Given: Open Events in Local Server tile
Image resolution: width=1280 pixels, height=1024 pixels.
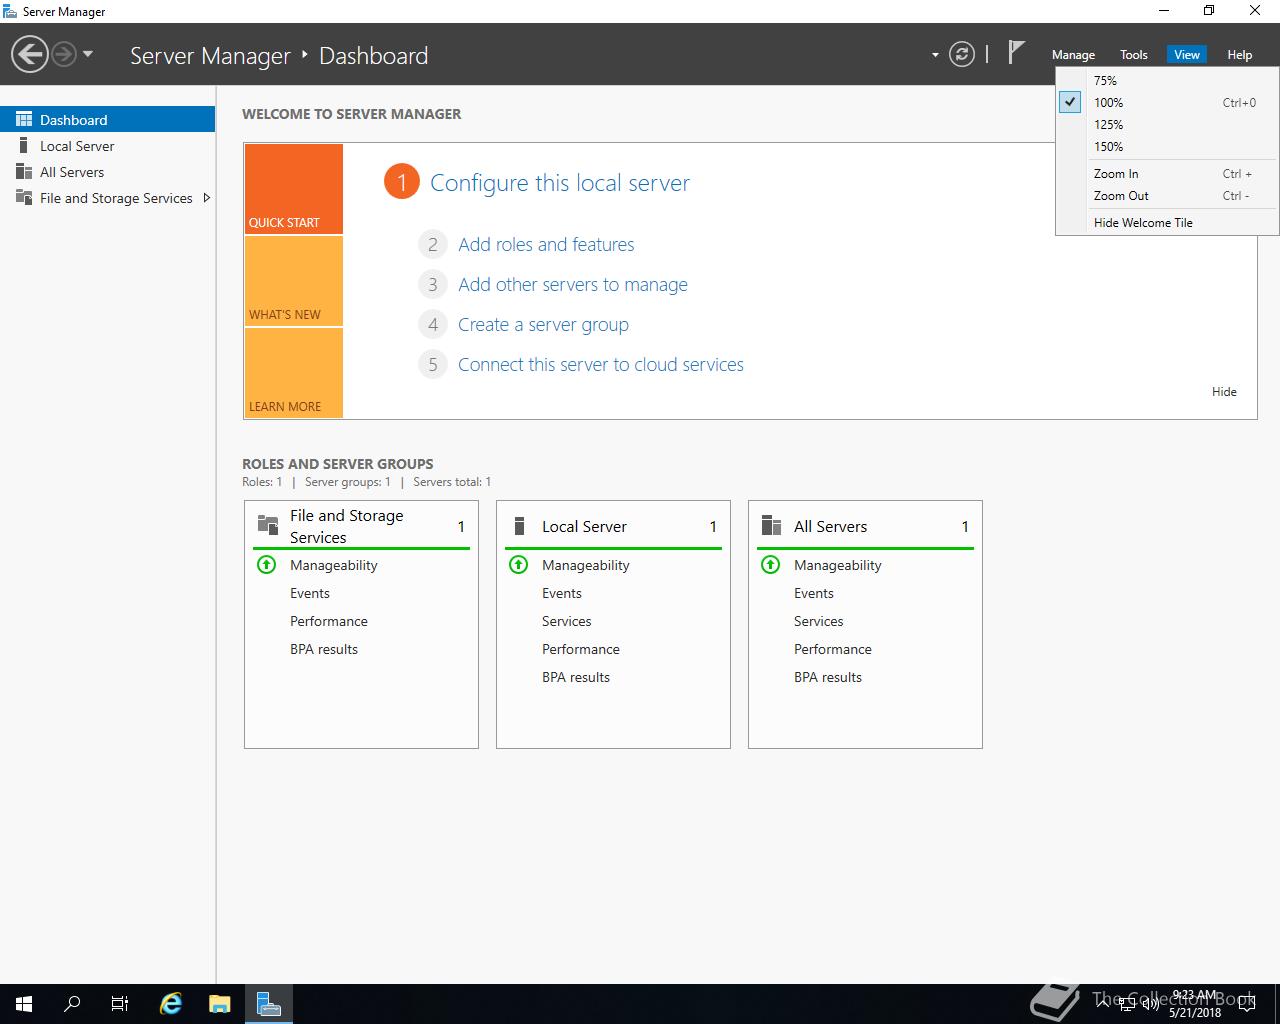Looking at the screenshot, I should (x=562, y=593).
